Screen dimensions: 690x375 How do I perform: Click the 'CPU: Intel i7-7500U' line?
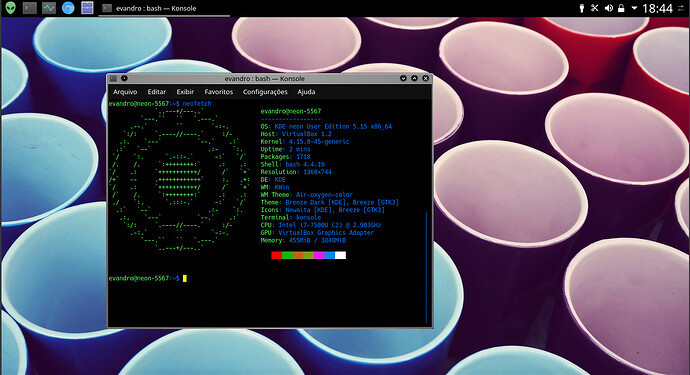tap(321, 225)
